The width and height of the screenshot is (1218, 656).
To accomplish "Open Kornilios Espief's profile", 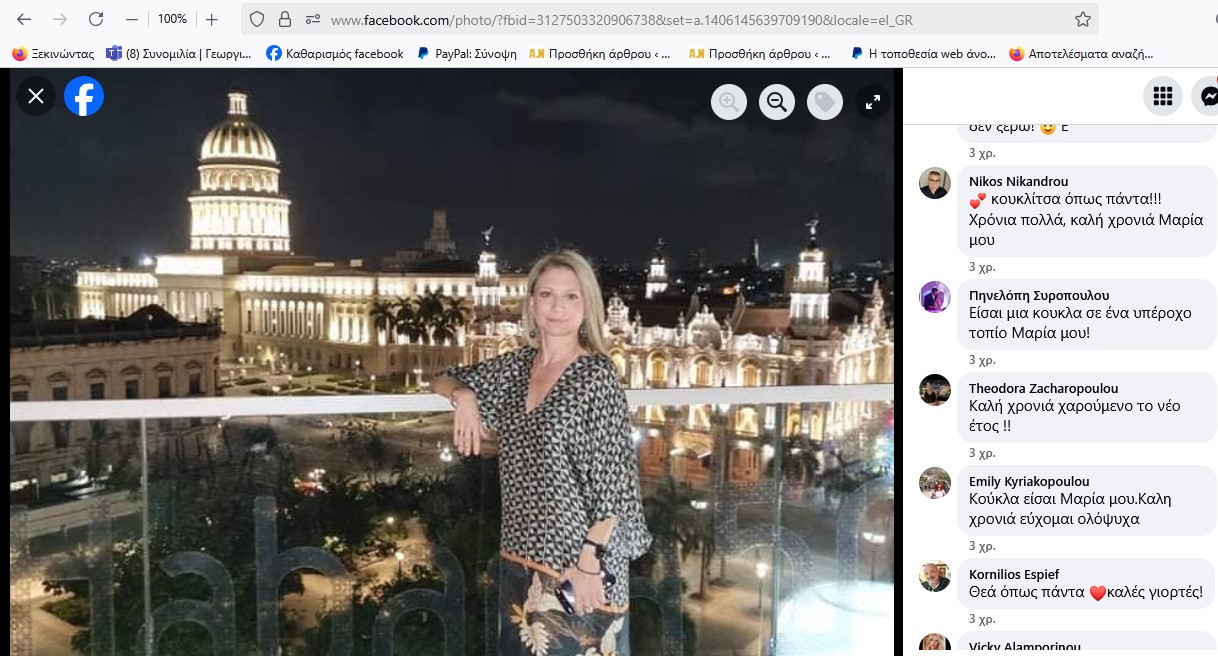I will click(x=1014, y=574).
